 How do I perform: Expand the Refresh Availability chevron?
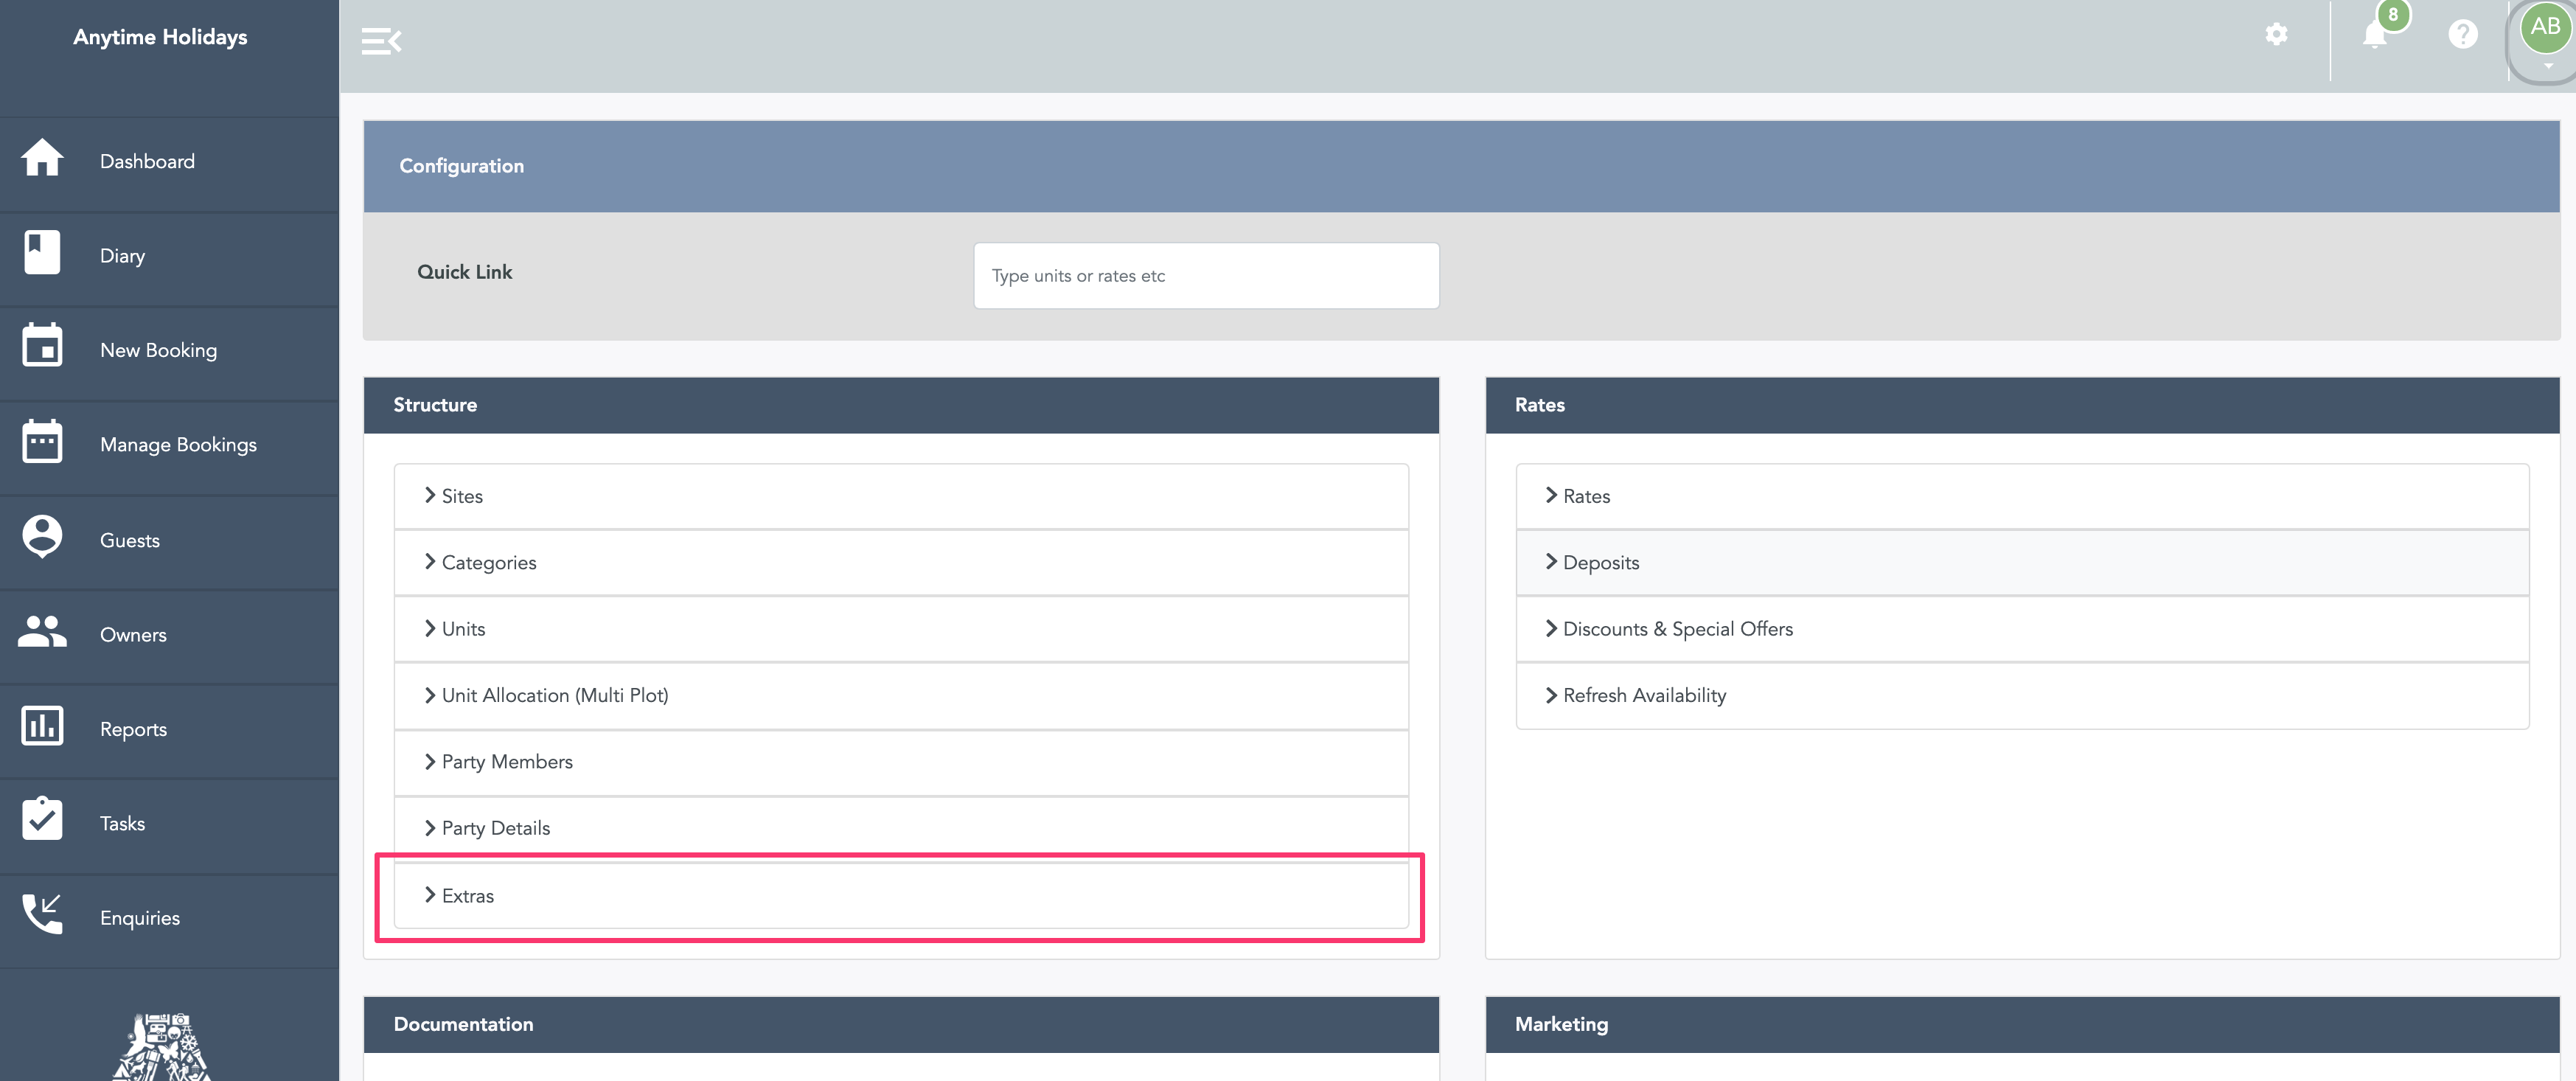[x=1551, y=695]
